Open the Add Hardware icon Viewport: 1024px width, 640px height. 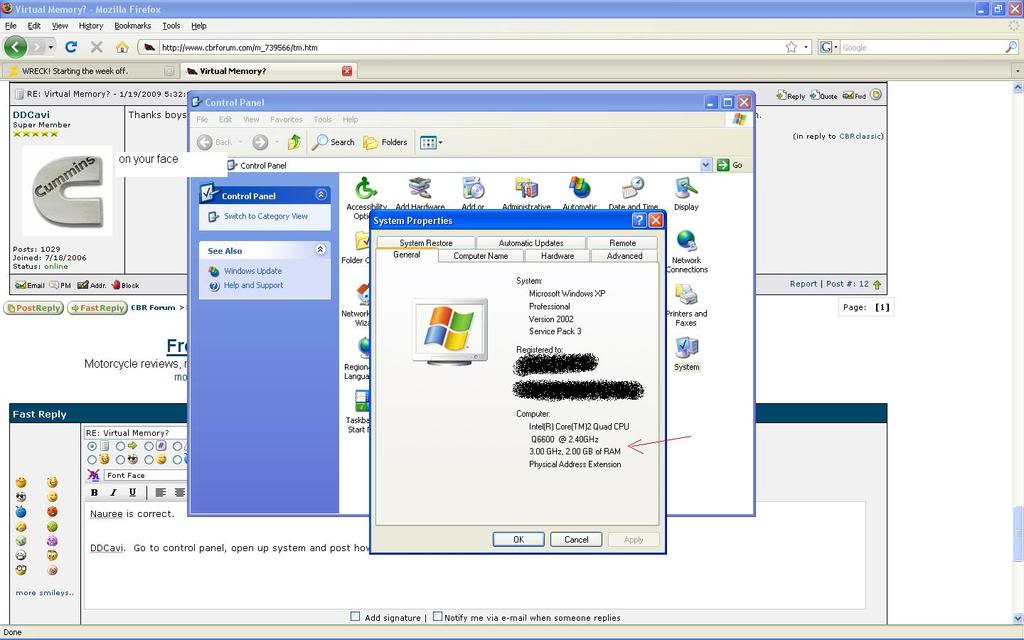pyautogui.click(x=420, y=193)
